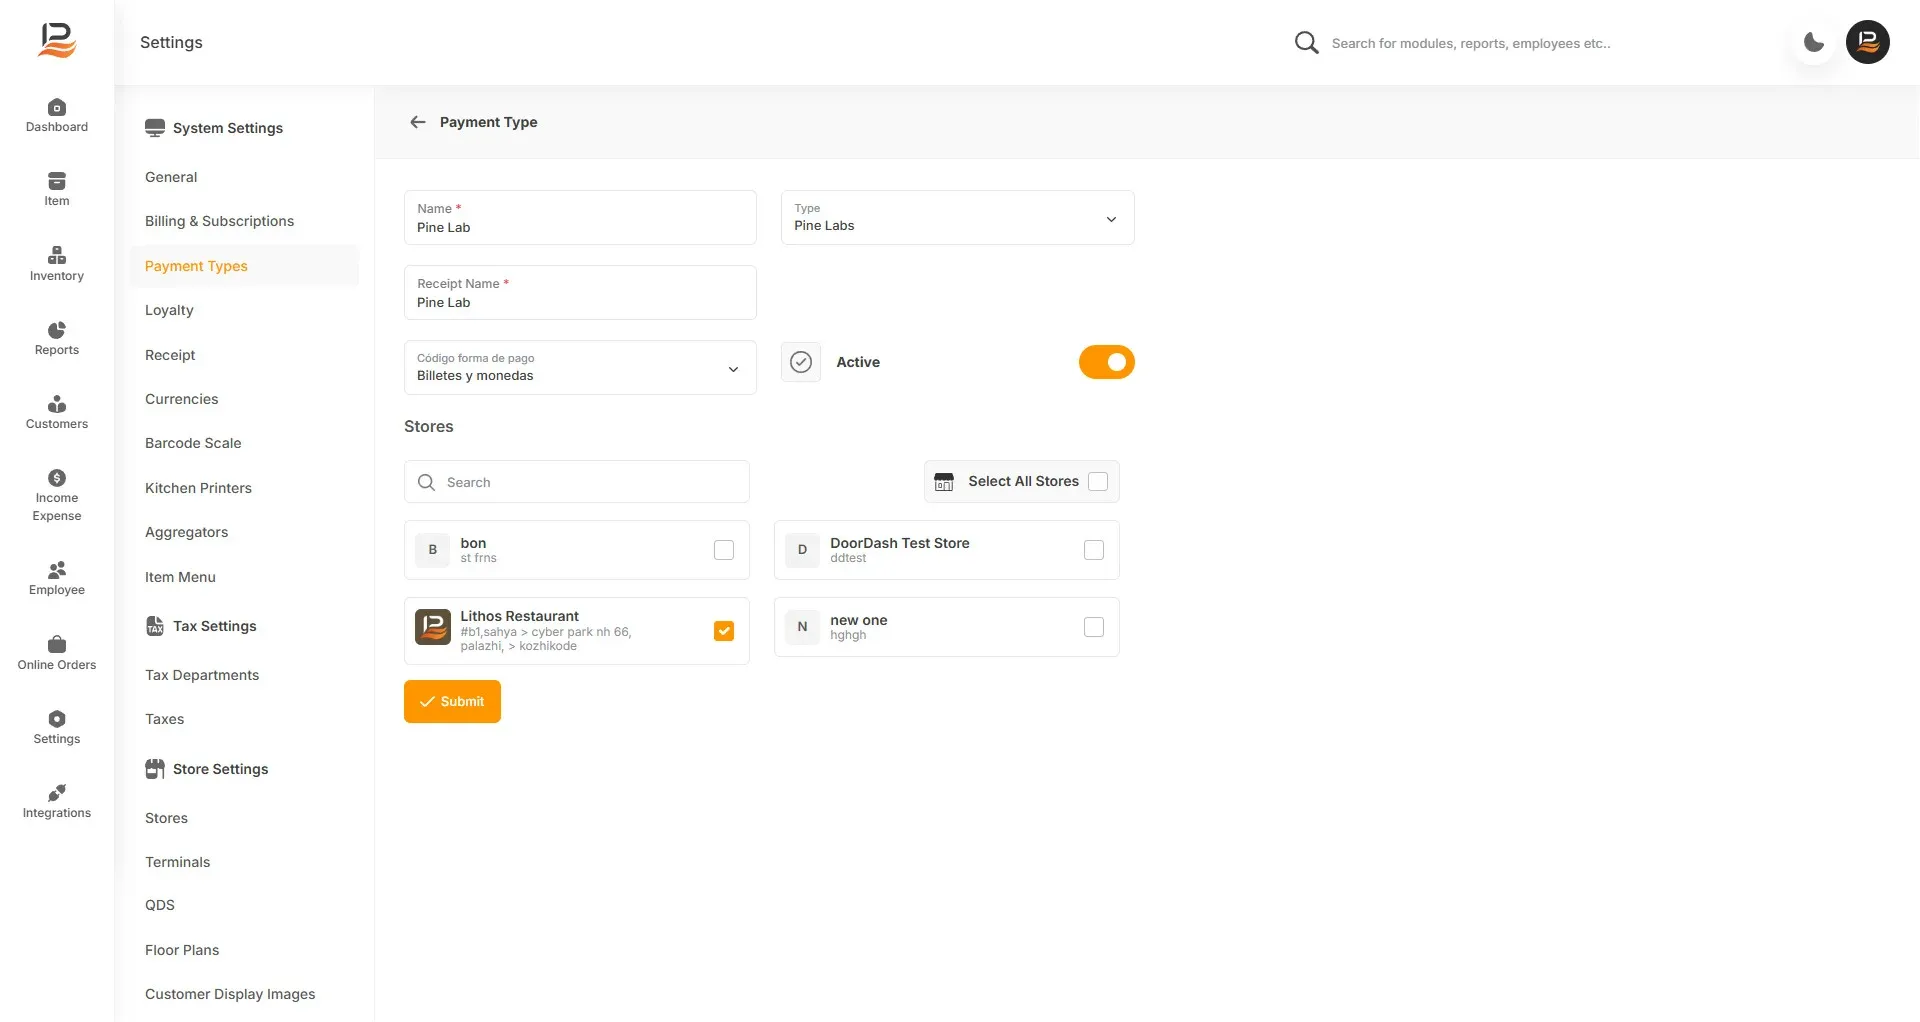This screenshot has height=1022, width=1920.
Task: Click the global modules search field
Action: click(x=1471, y=43)
